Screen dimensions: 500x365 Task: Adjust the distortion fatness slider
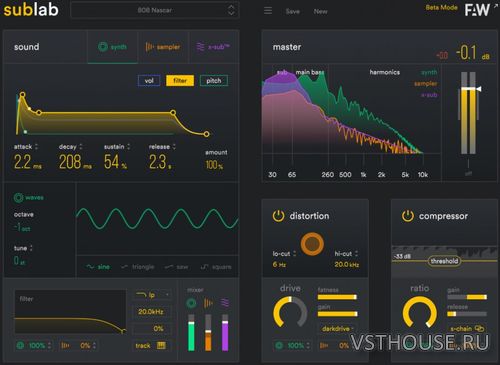337,297
